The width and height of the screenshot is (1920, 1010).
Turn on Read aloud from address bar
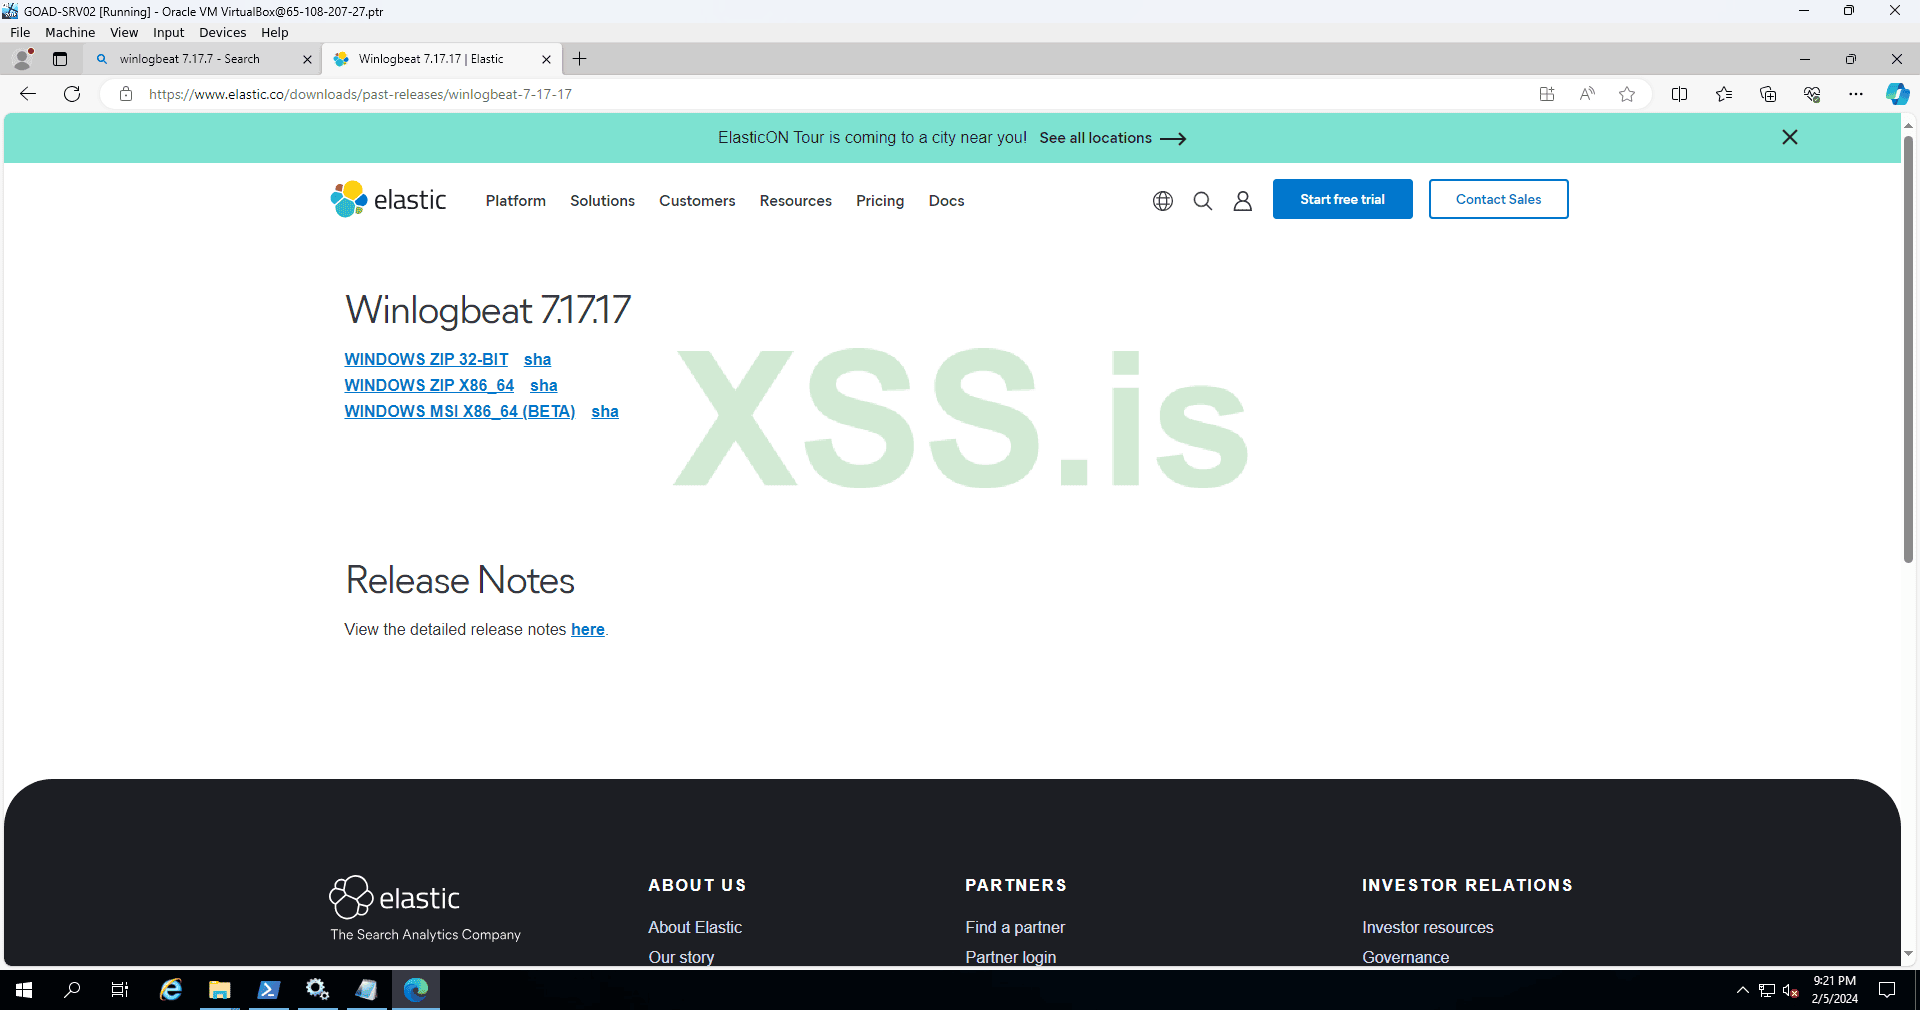(x=1587, y=94)
